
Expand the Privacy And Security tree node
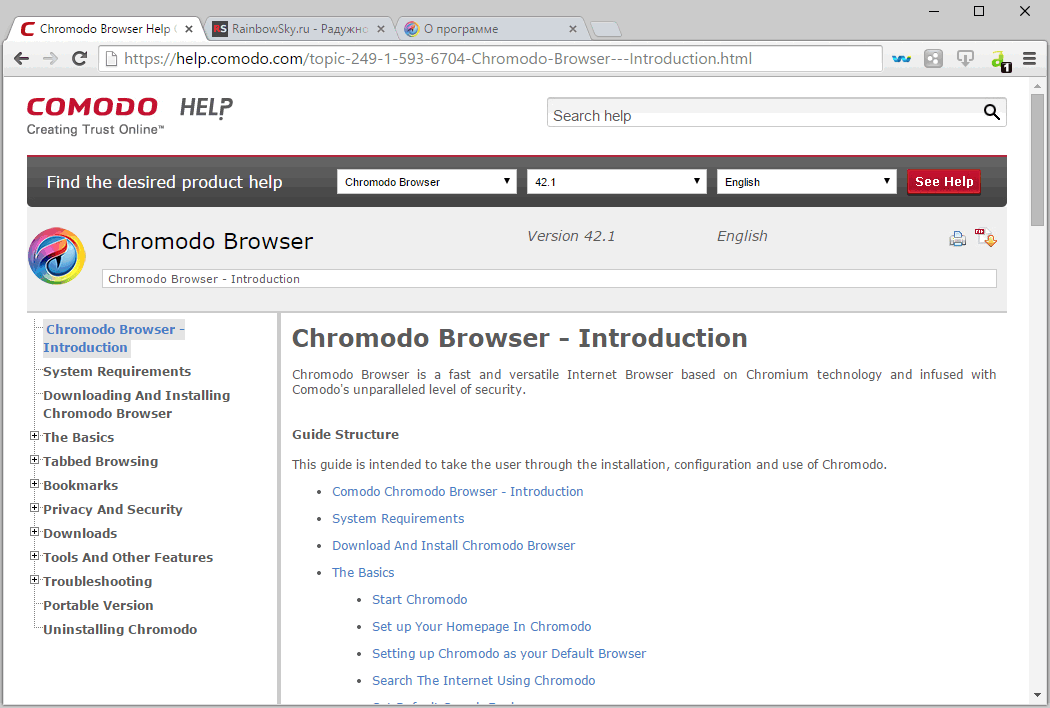pyautogui.click(x=34, y=508)
